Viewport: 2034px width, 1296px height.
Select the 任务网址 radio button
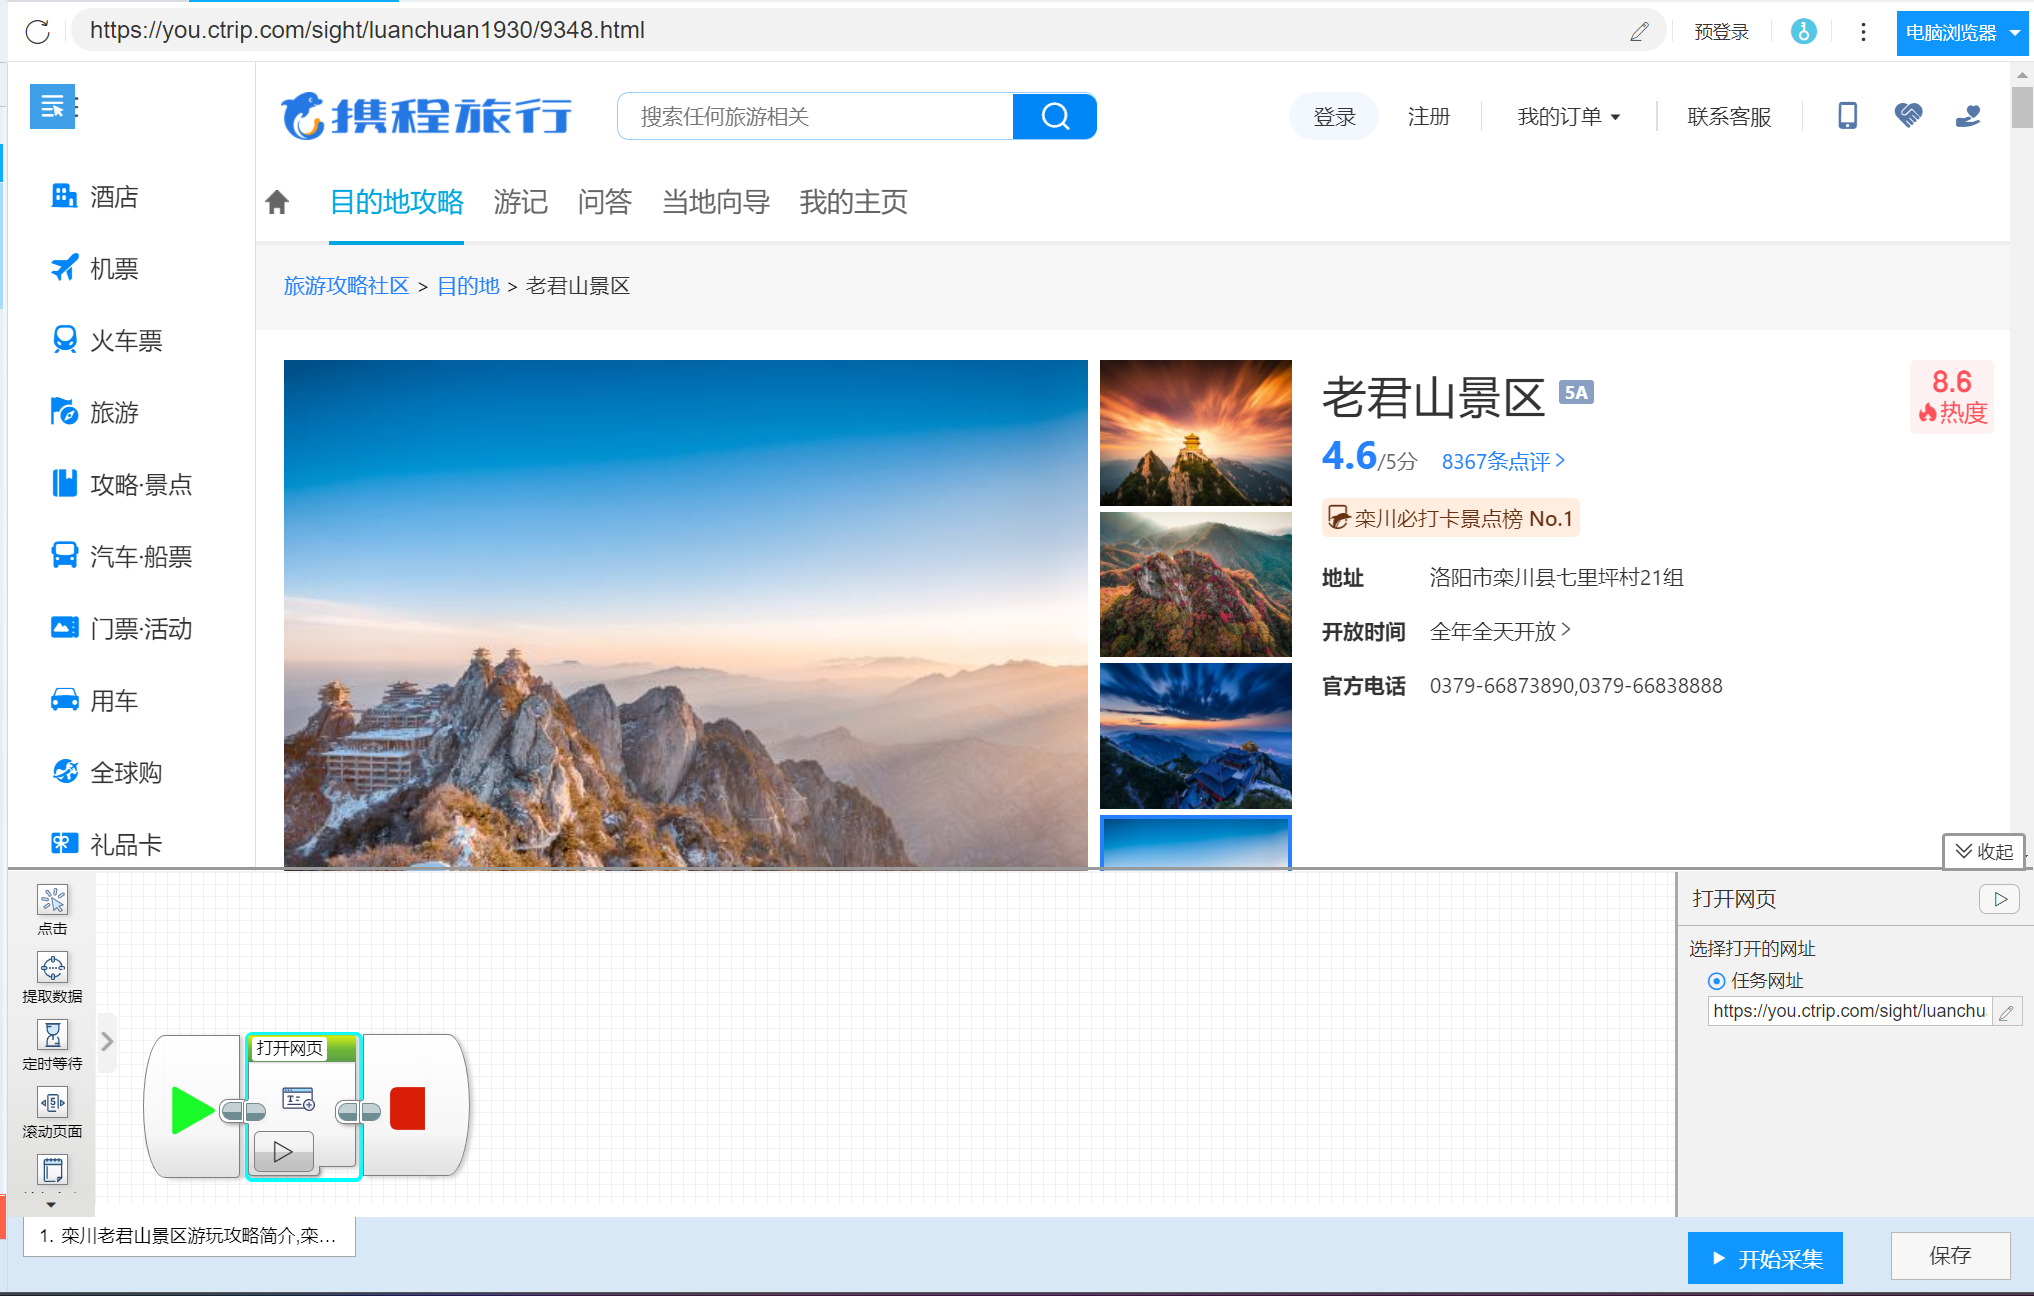click(1717, 981)
